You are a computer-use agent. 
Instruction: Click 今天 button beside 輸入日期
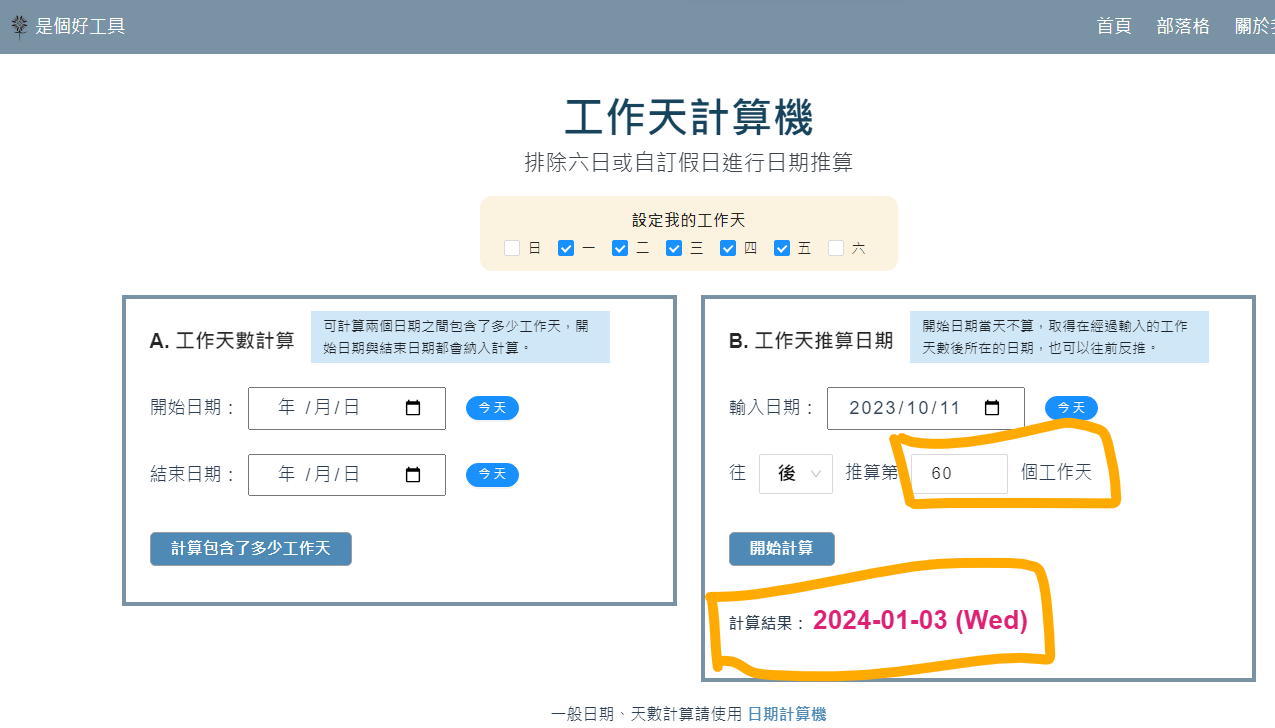point(1071,408)
